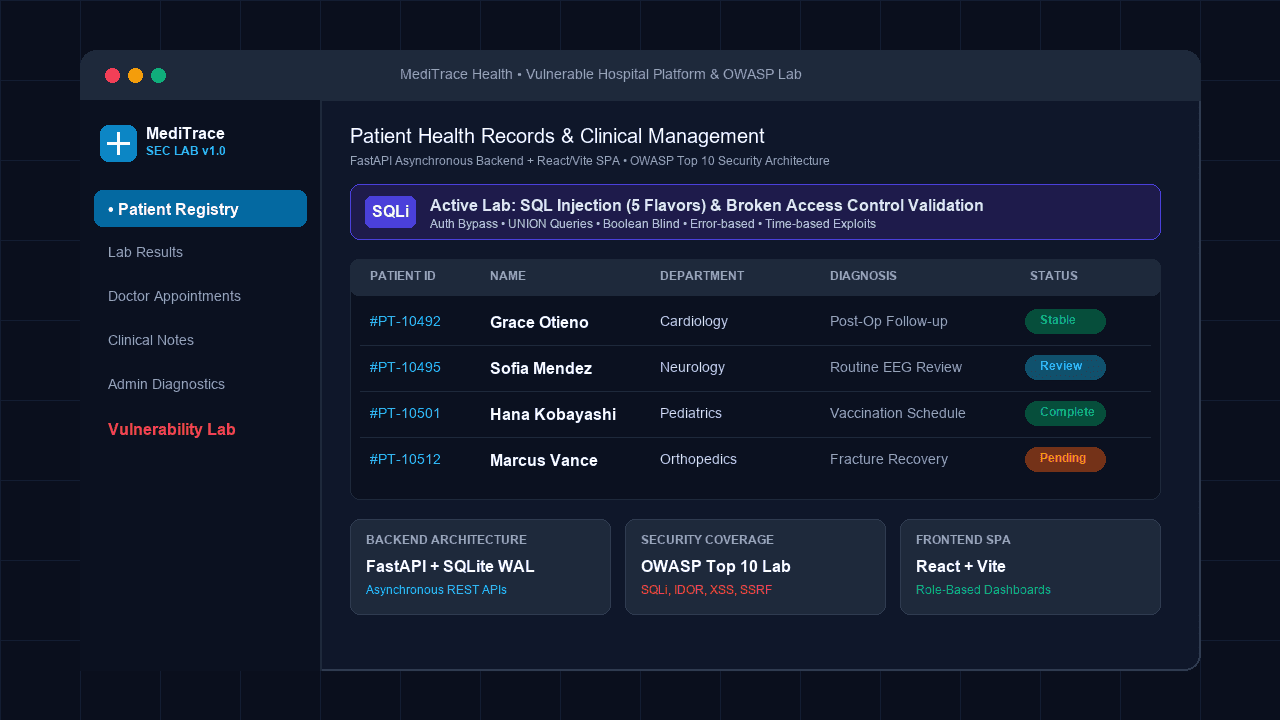
Task: Open the Patient Registry section
Action: click(200, 209)
